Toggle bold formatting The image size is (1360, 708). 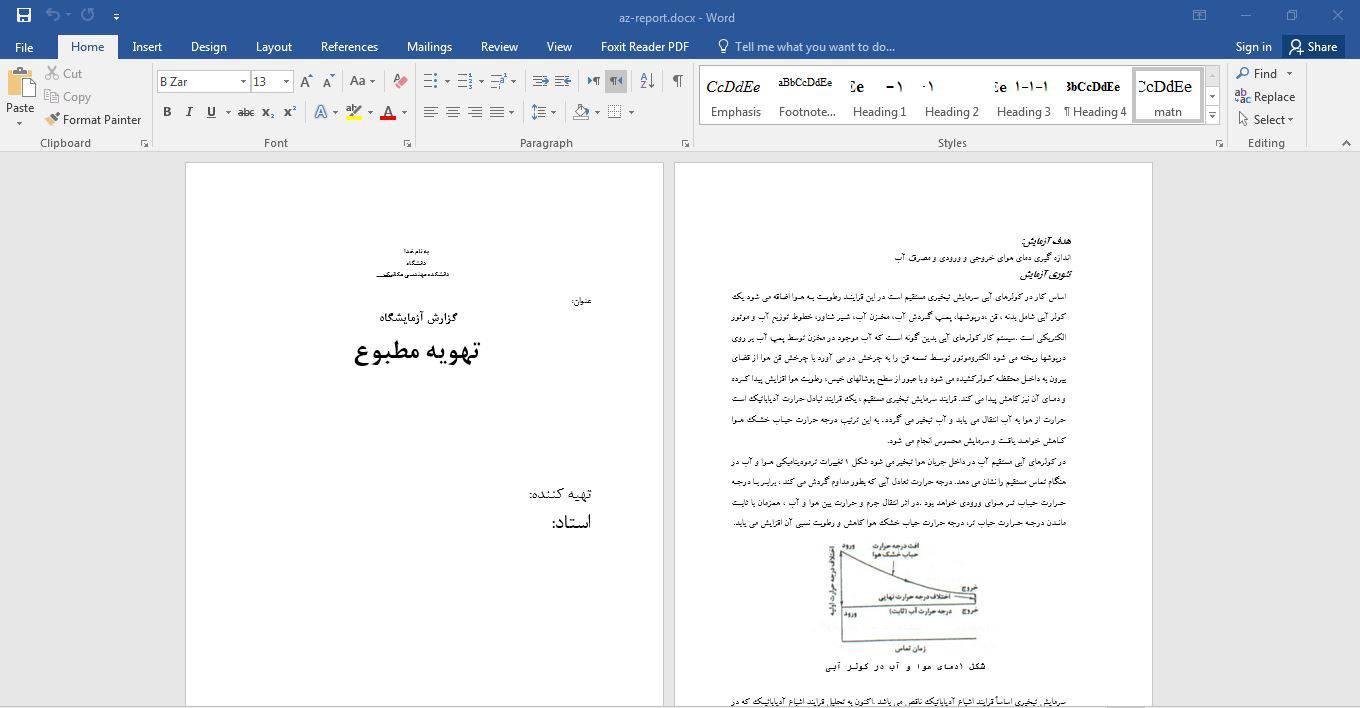(167, 112)
